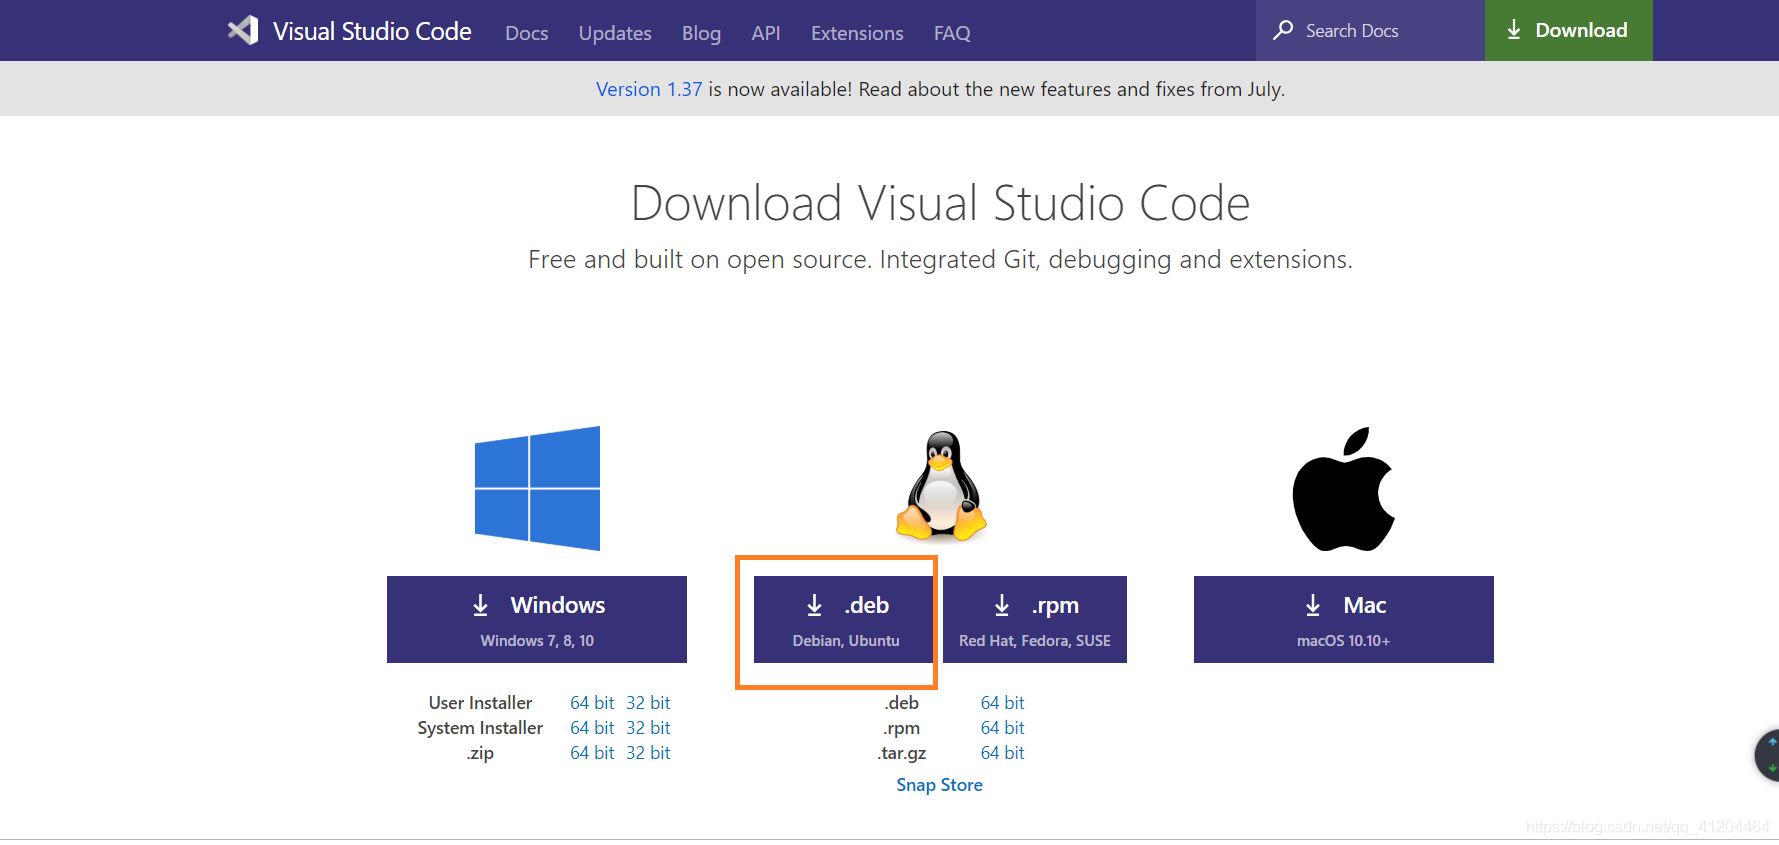Open the Docs menu item
This screenshot has height=845, width=1779.
coord(527,33)
